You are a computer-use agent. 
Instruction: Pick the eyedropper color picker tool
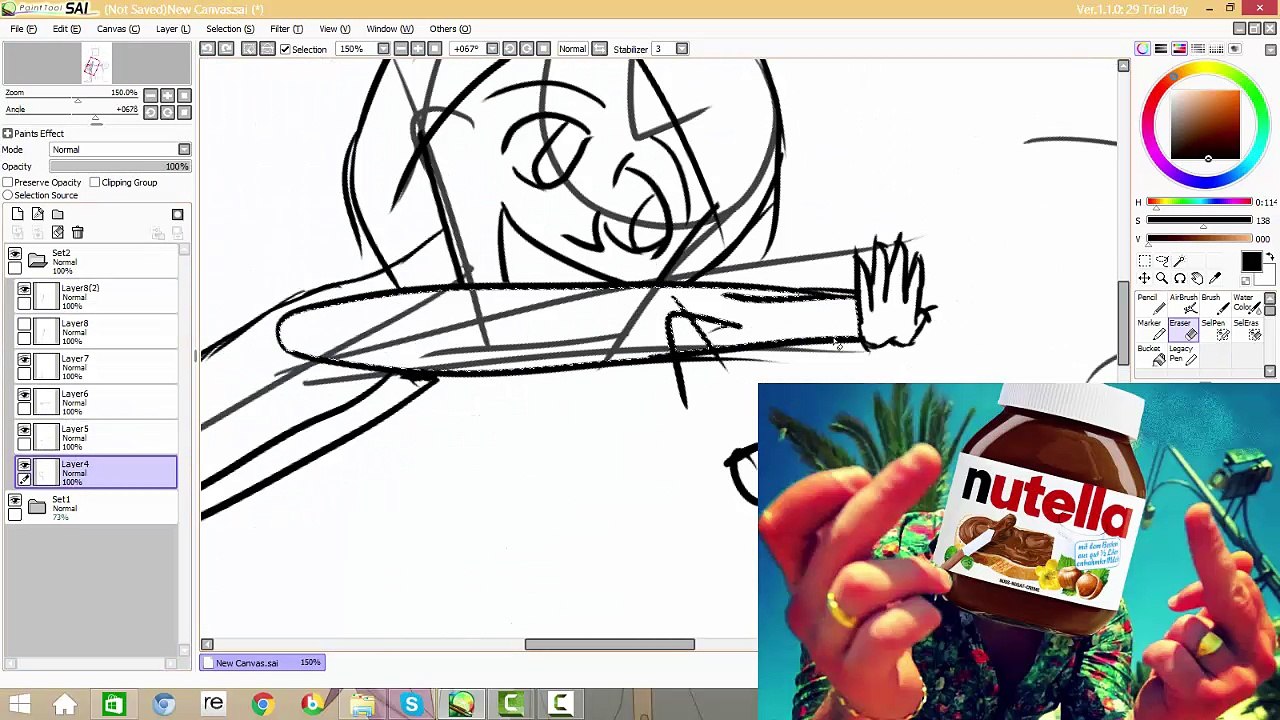coord(1216,279)
